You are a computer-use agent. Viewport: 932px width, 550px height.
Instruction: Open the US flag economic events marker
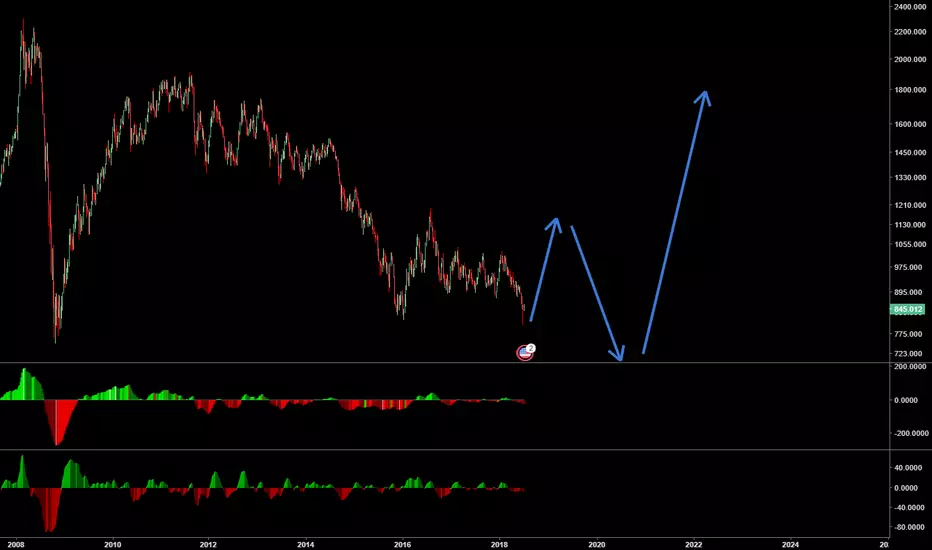[525, 353]
